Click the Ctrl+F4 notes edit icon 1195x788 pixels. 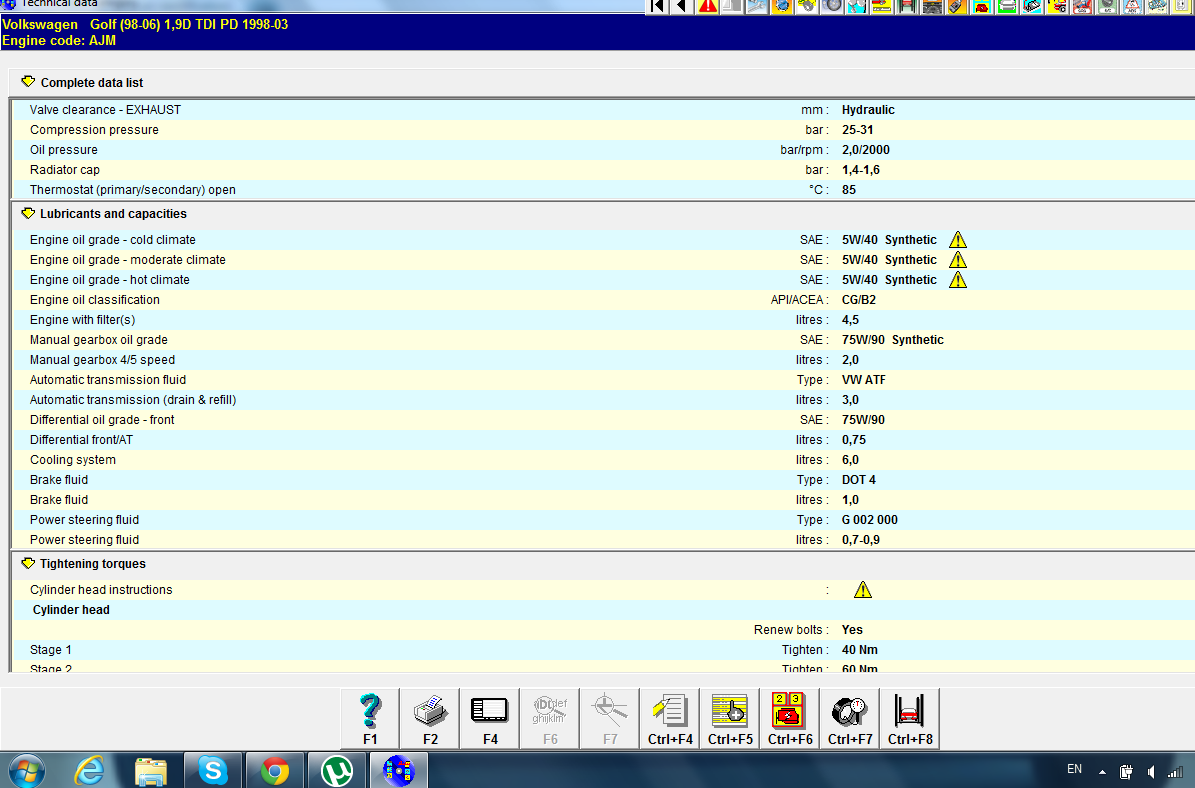pos(670,718)
